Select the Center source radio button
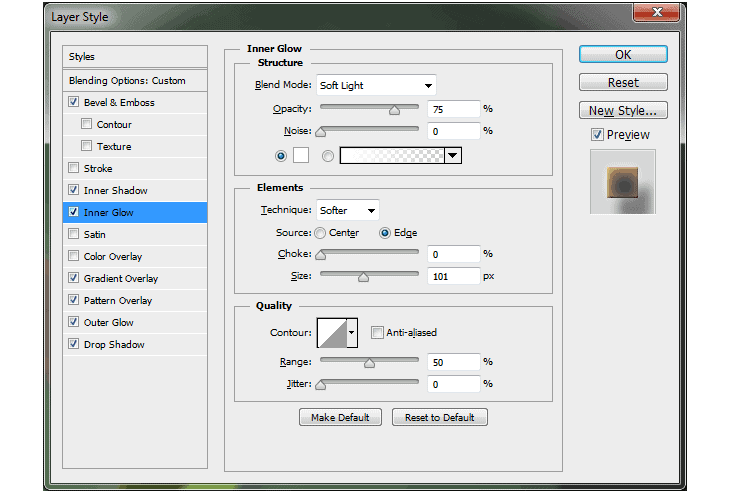The height and width of the screenshot is (493, 740). tap(320, 233)
